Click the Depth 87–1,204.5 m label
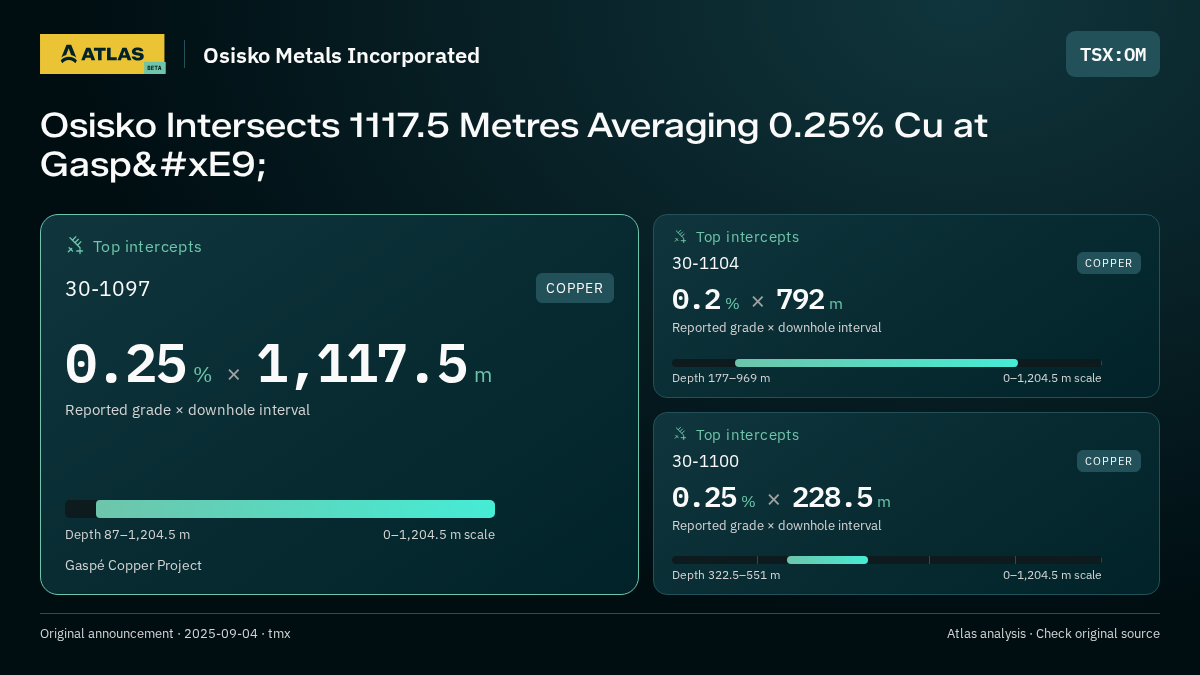The image size is (1200, 675). (x=127, y=535)
